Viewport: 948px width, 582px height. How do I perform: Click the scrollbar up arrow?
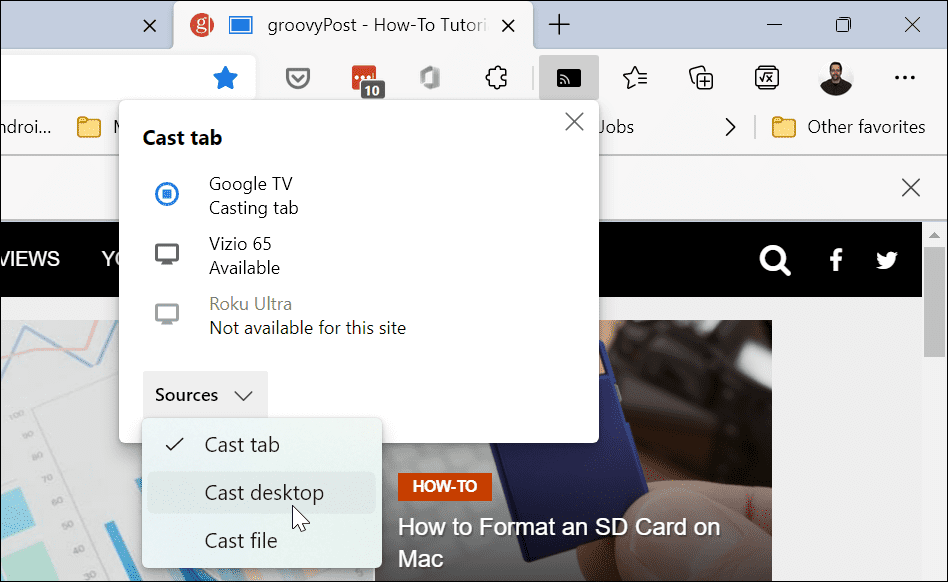point(935,234)
